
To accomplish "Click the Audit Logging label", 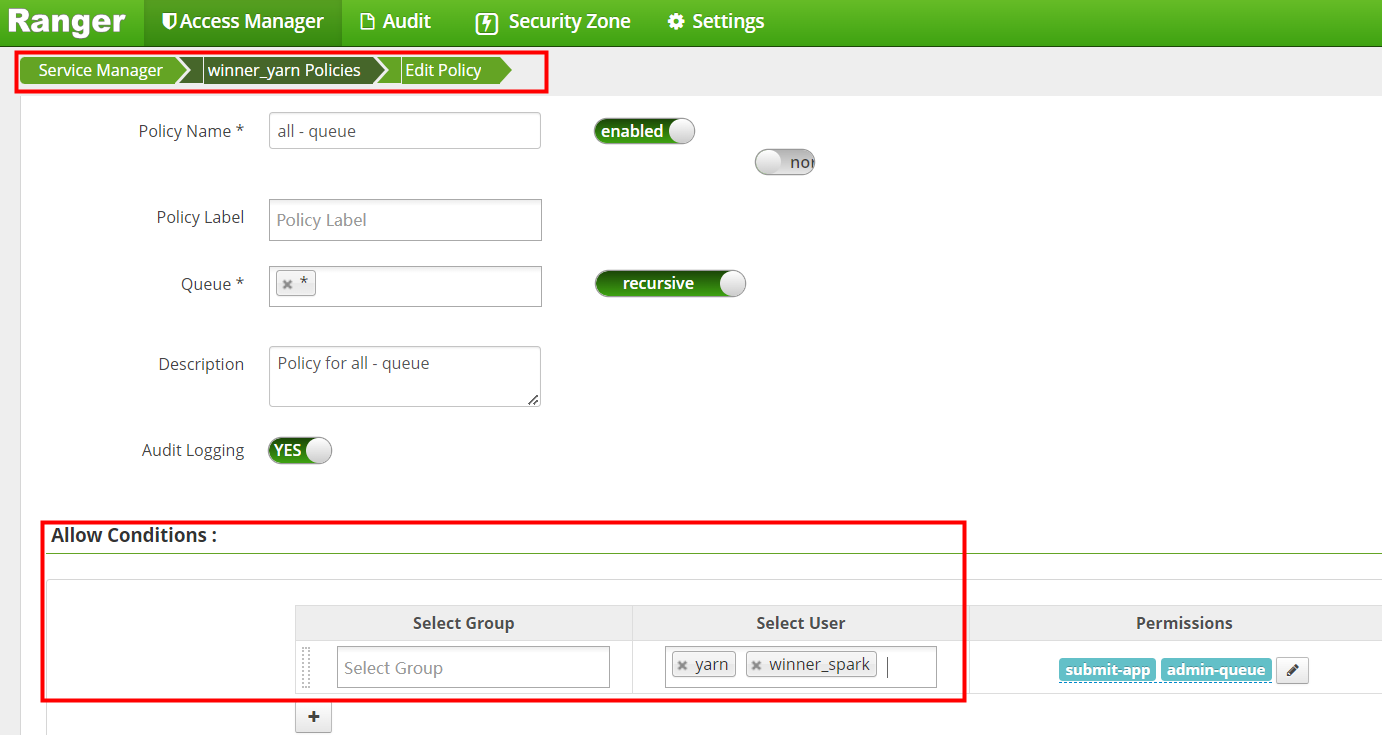I will pyautogui.click(x=193, y=450).
